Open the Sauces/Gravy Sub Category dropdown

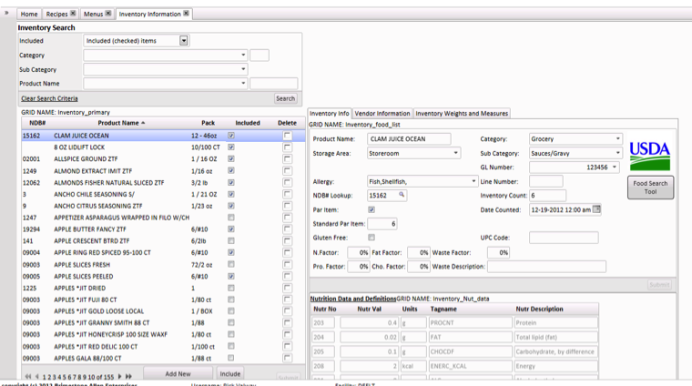click(617, 153)
